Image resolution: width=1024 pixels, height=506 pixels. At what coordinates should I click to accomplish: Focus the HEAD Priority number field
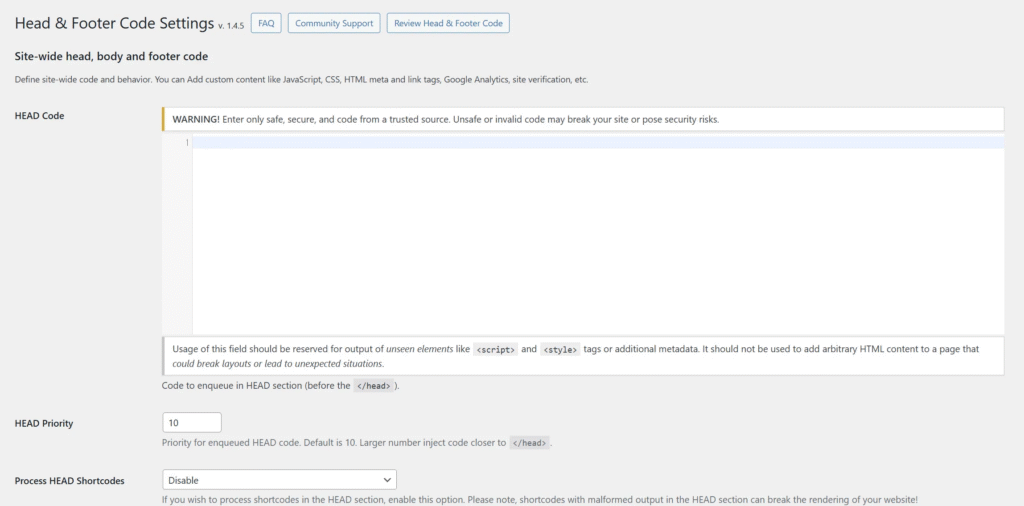click(x=191, y=423)
